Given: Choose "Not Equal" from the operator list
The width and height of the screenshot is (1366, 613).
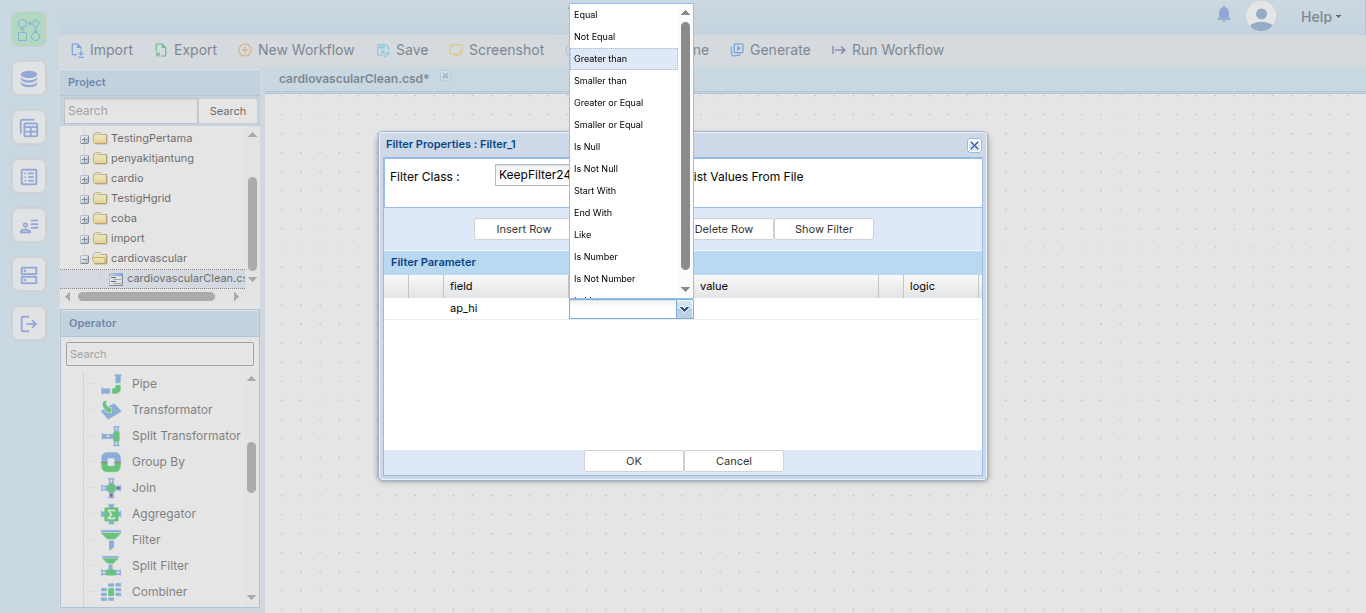Looking at the screenshot, I should (x=624, y=37).
